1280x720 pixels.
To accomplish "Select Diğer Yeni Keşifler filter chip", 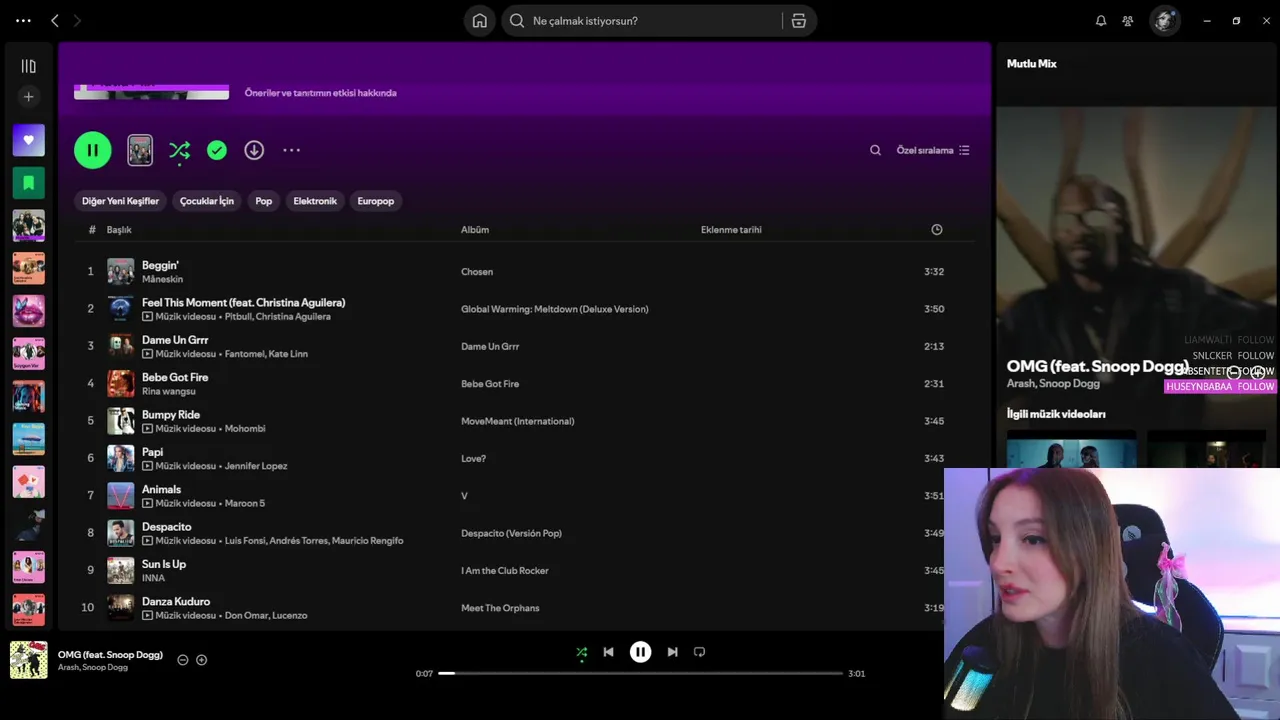I will tap(120, 201).
